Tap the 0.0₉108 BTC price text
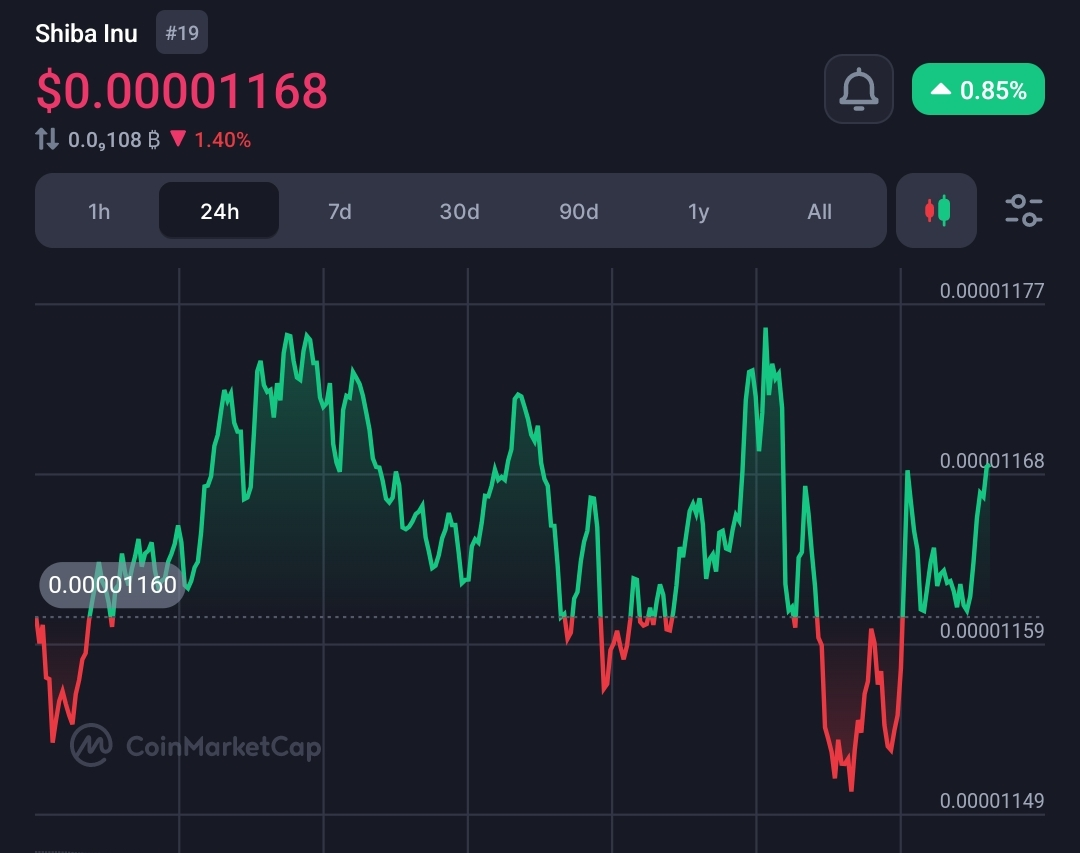The image size is (1080, 853). [x=114, y=140]
